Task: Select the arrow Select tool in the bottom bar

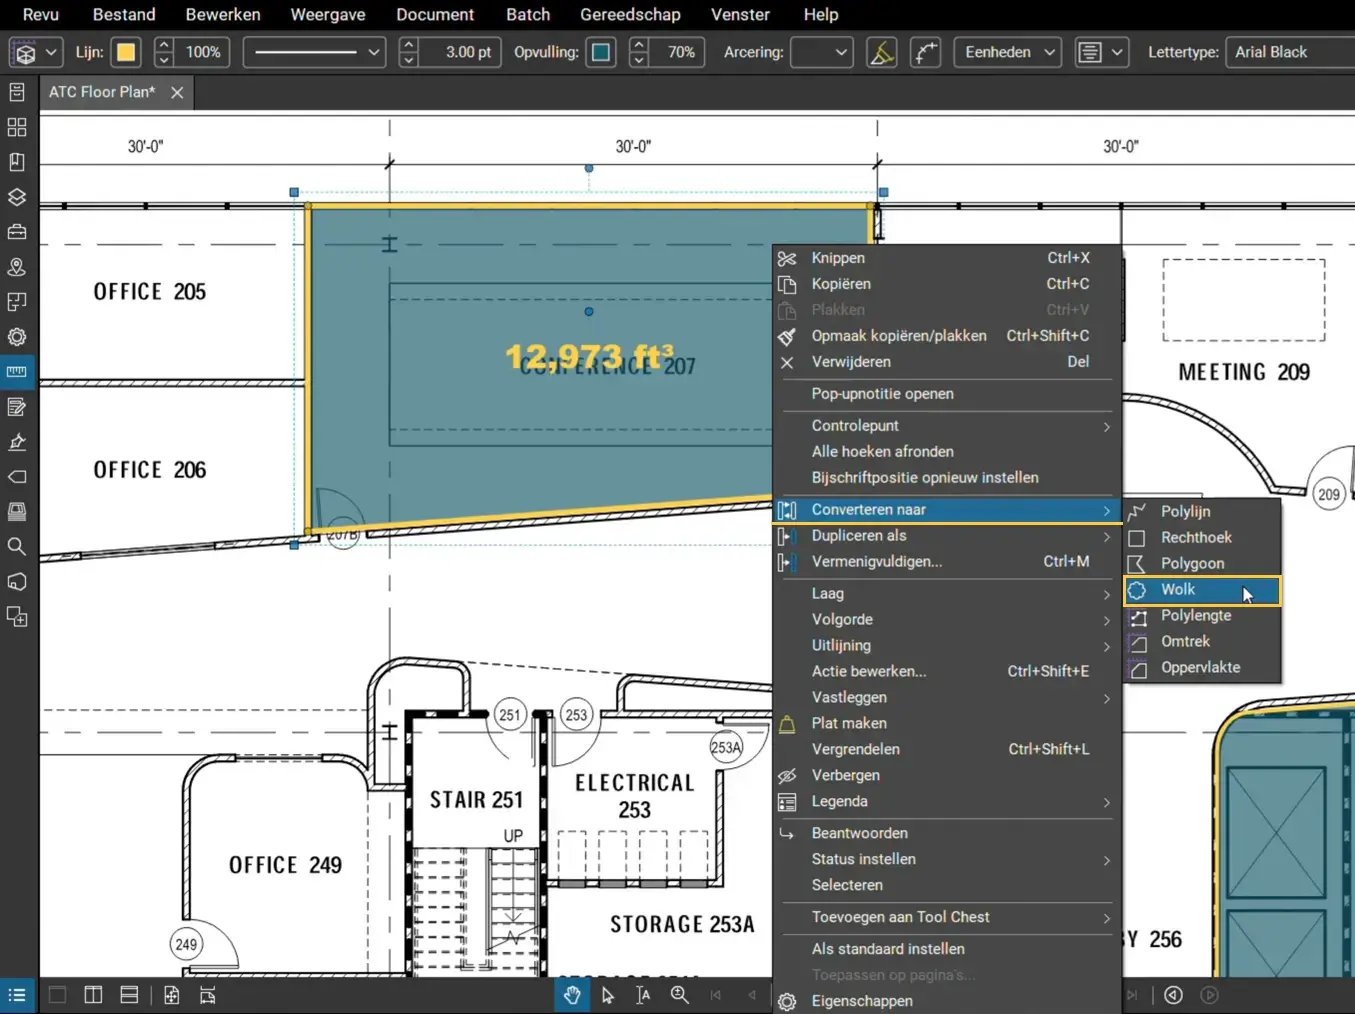Action: coord(608,995)
